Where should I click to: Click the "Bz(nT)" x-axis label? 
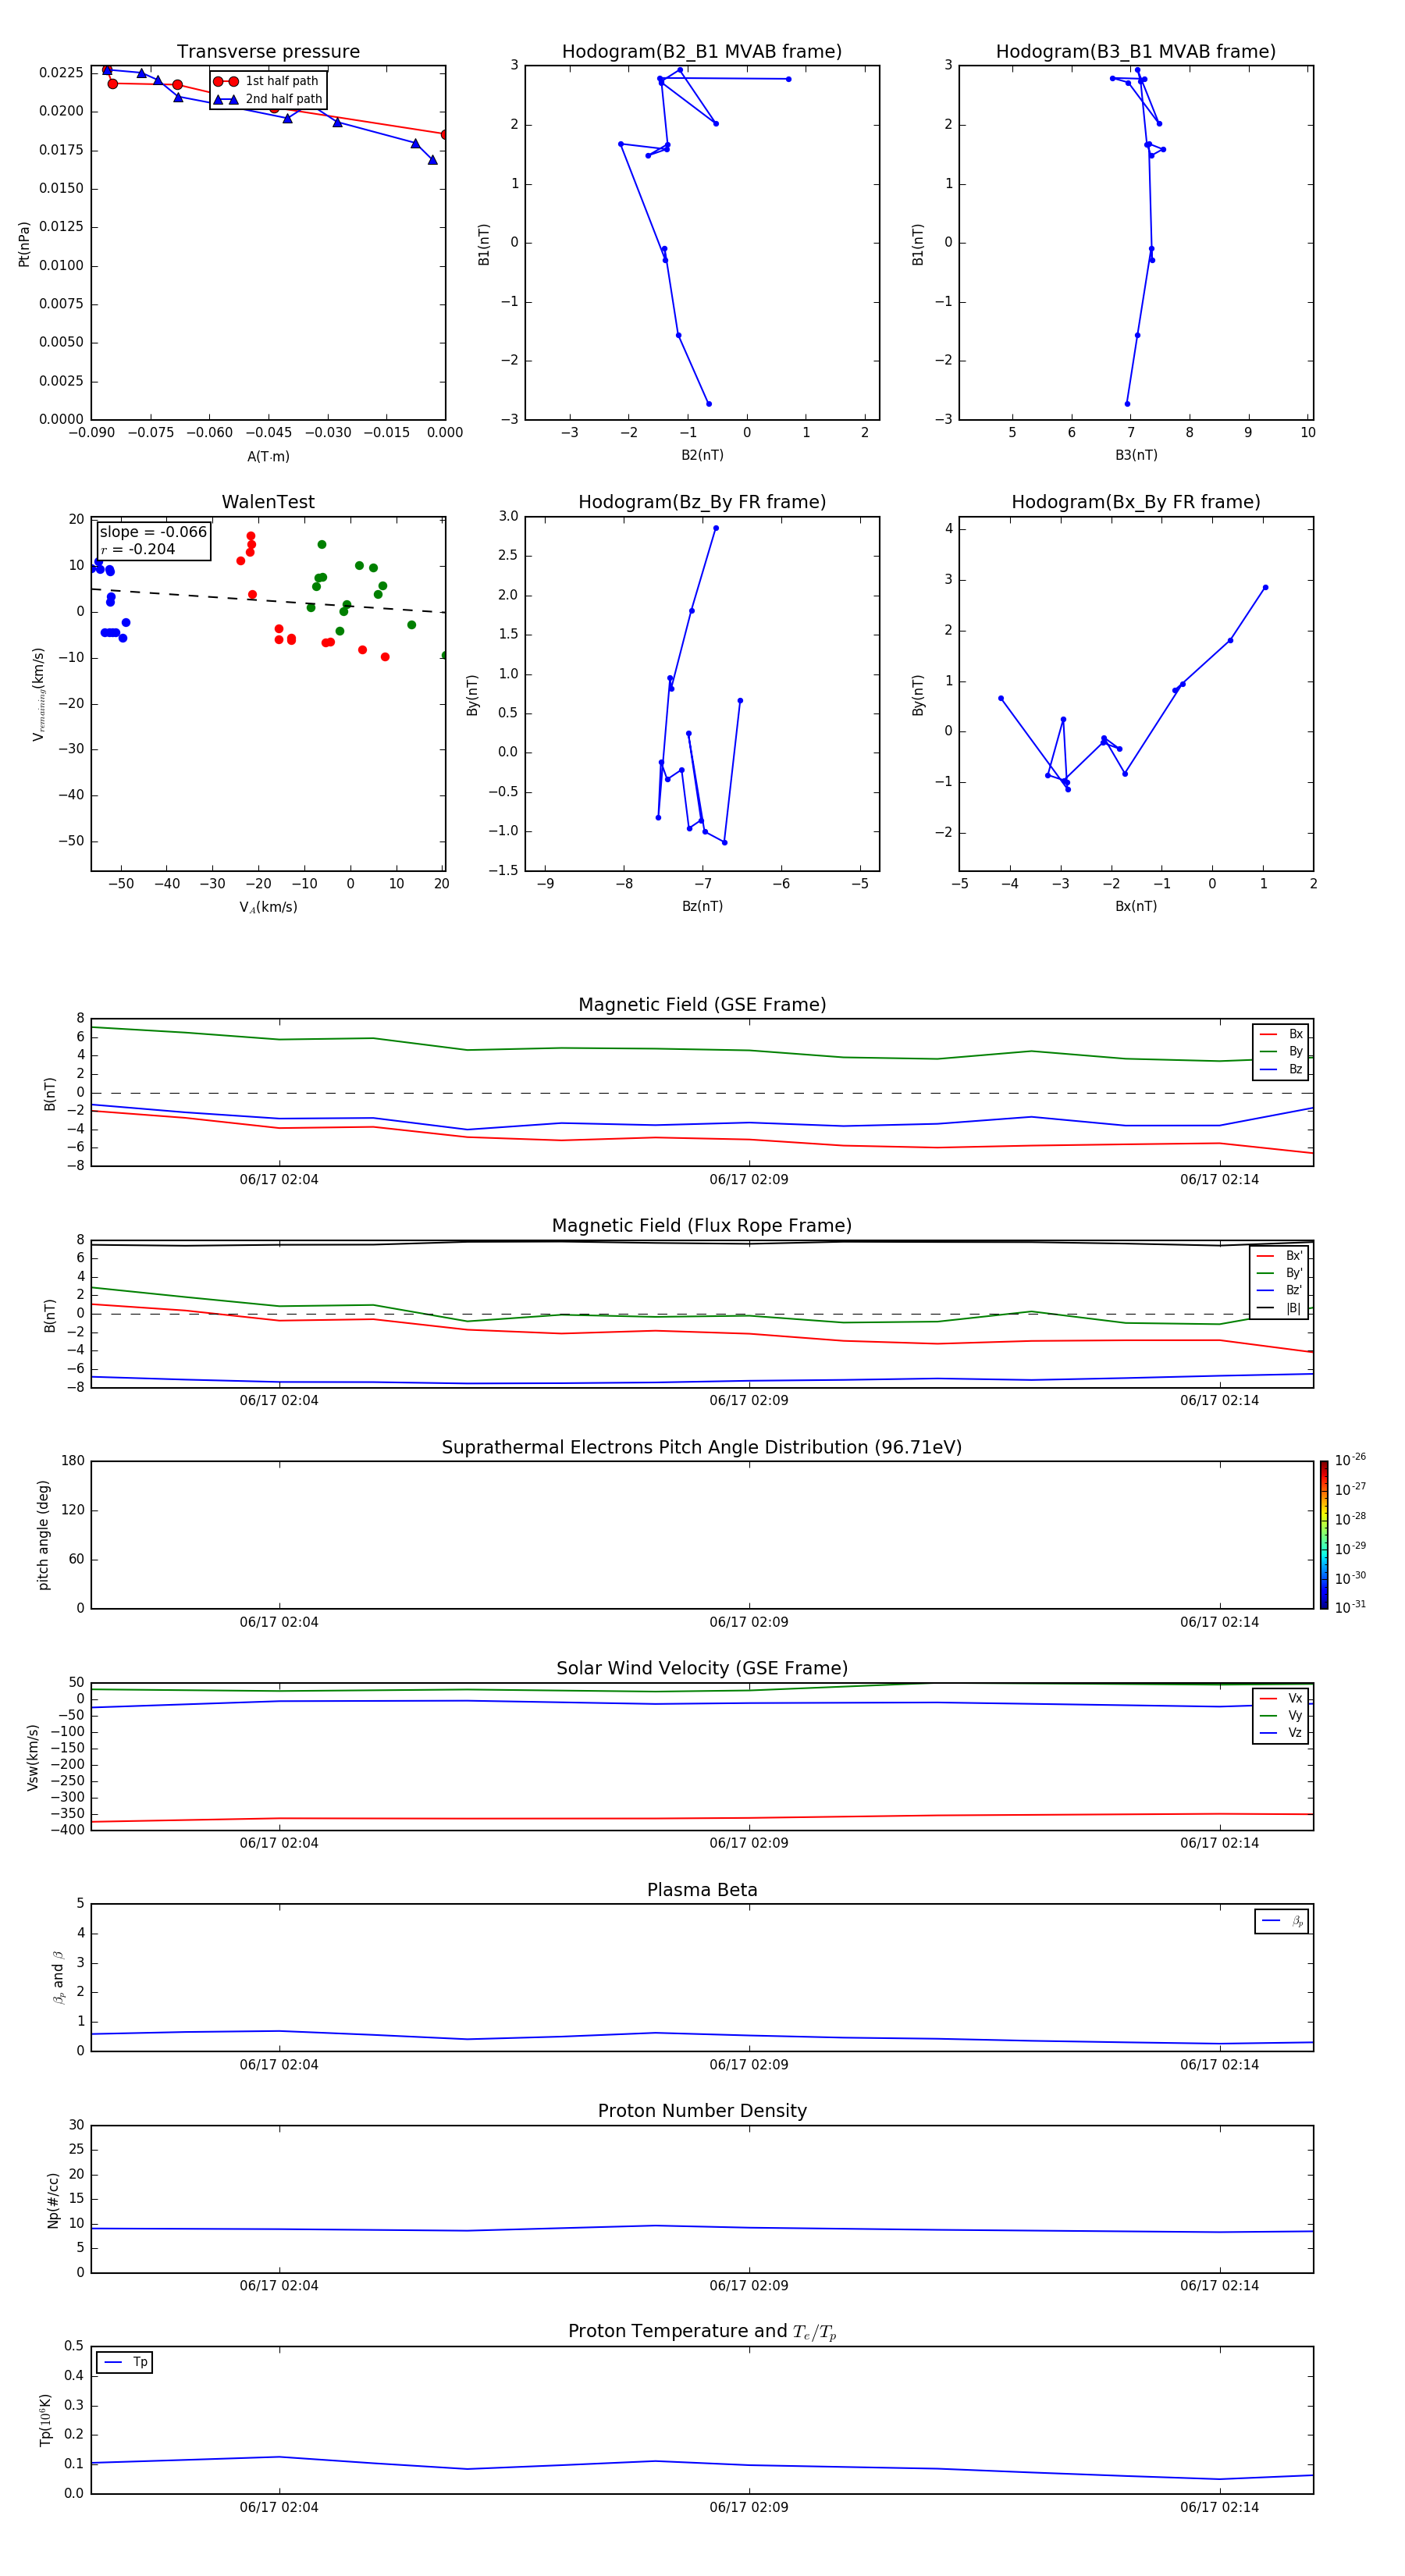[x=702, y=906]
